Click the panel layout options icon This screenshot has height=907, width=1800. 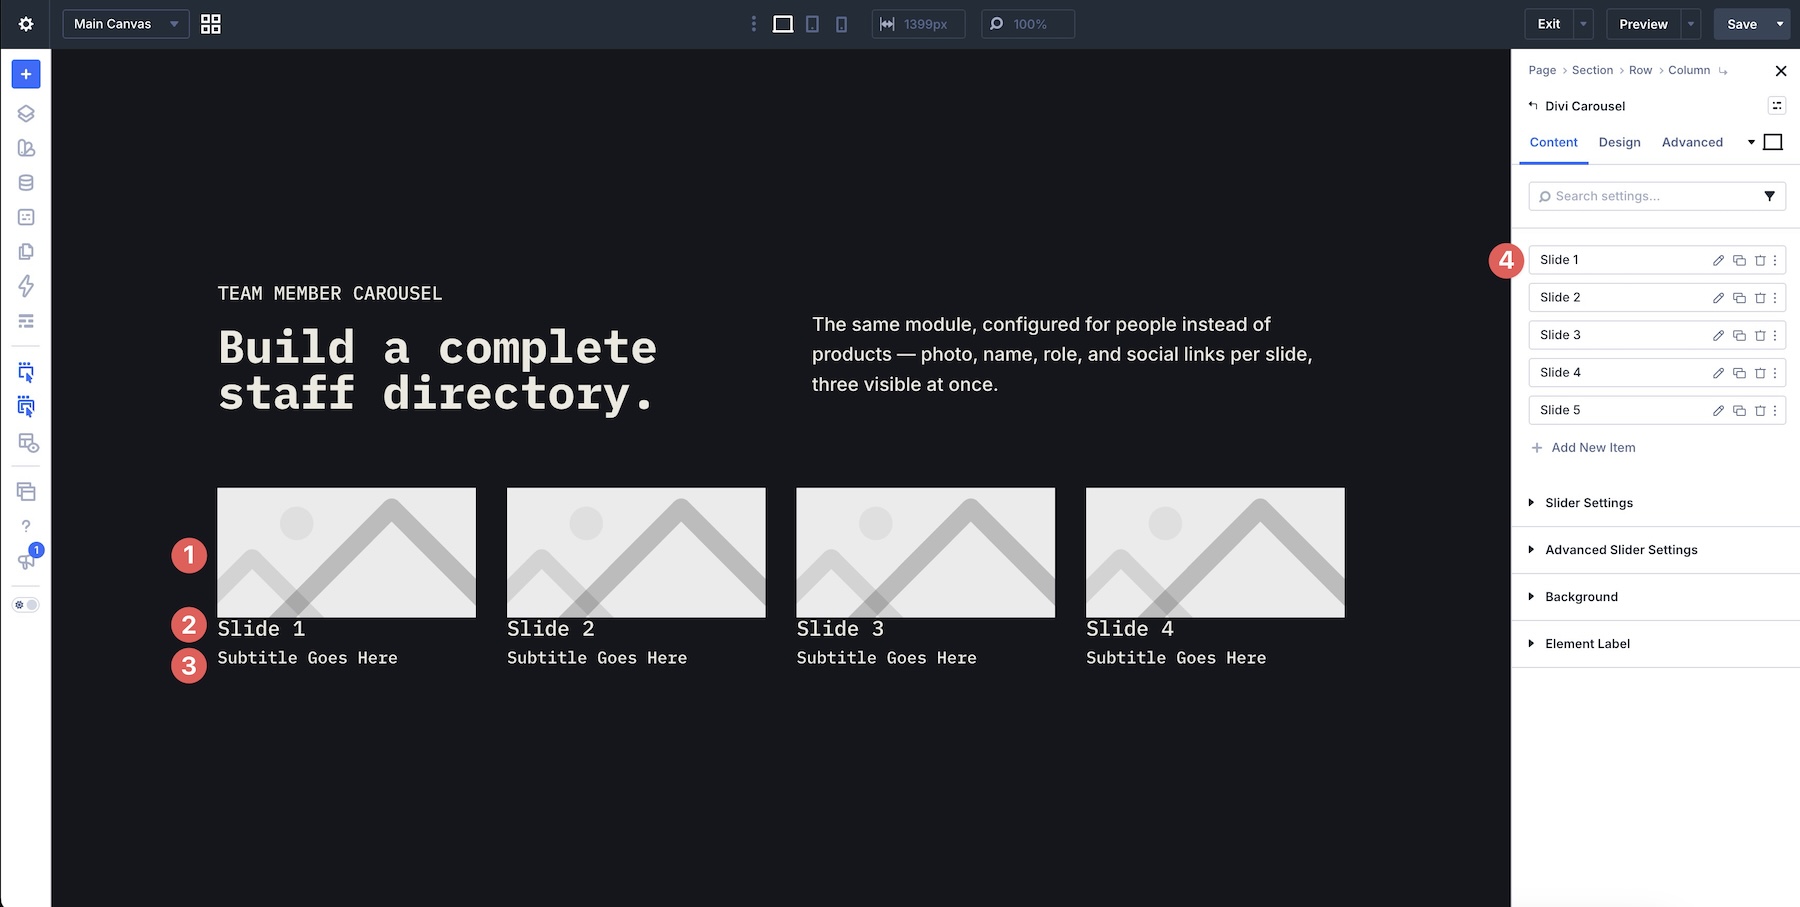[x=1777, y=106]
